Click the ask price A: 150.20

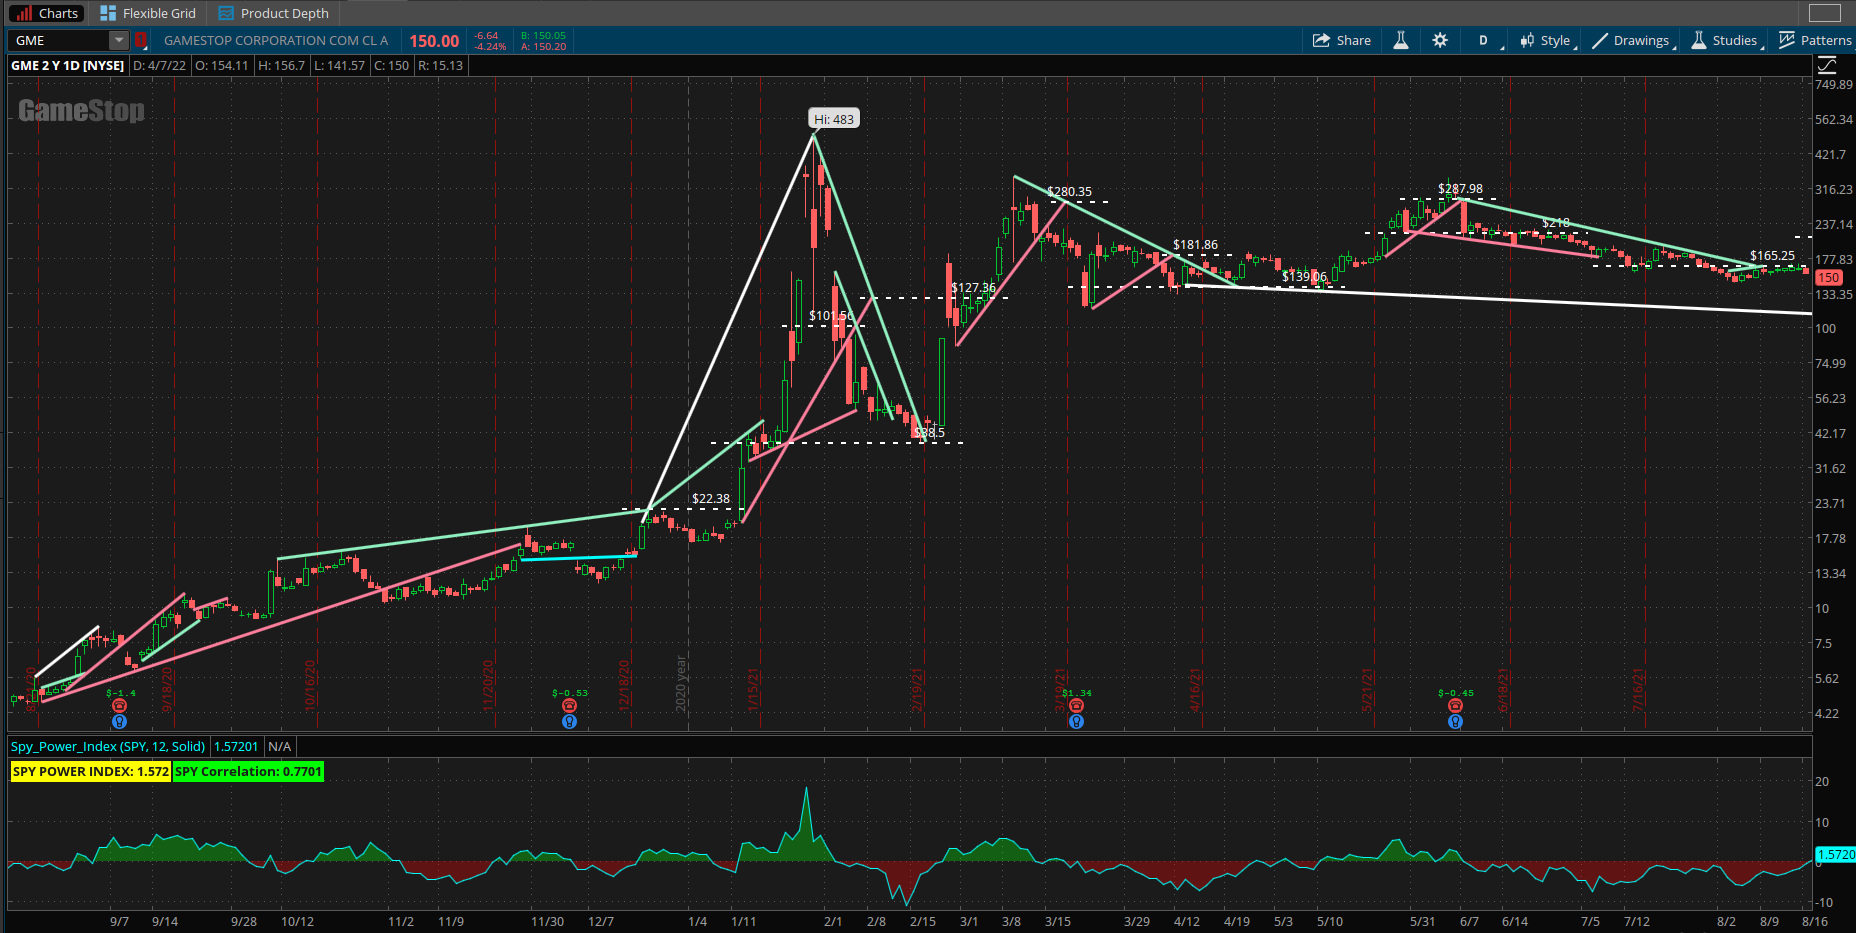tap(543, 47)
